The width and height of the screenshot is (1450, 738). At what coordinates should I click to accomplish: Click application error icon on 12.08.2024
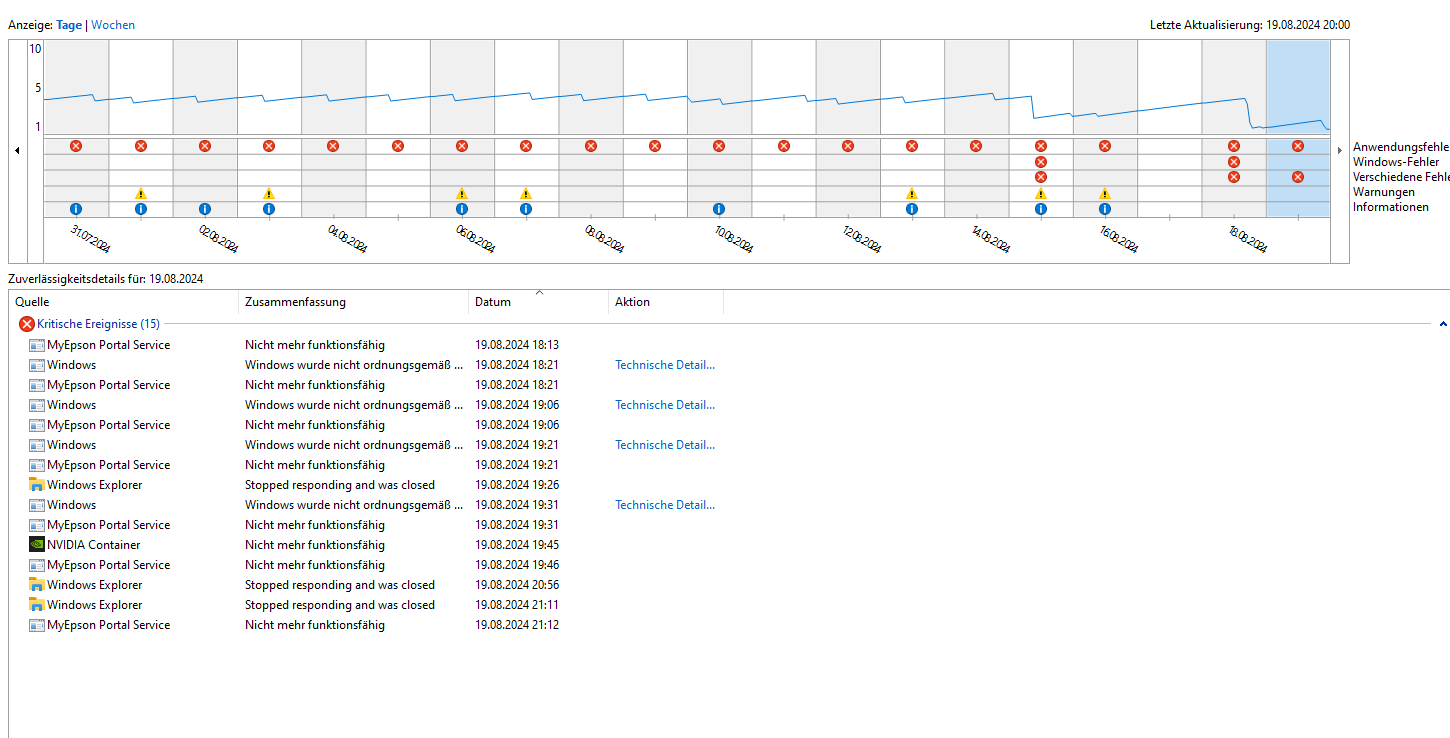coord(848,146)
